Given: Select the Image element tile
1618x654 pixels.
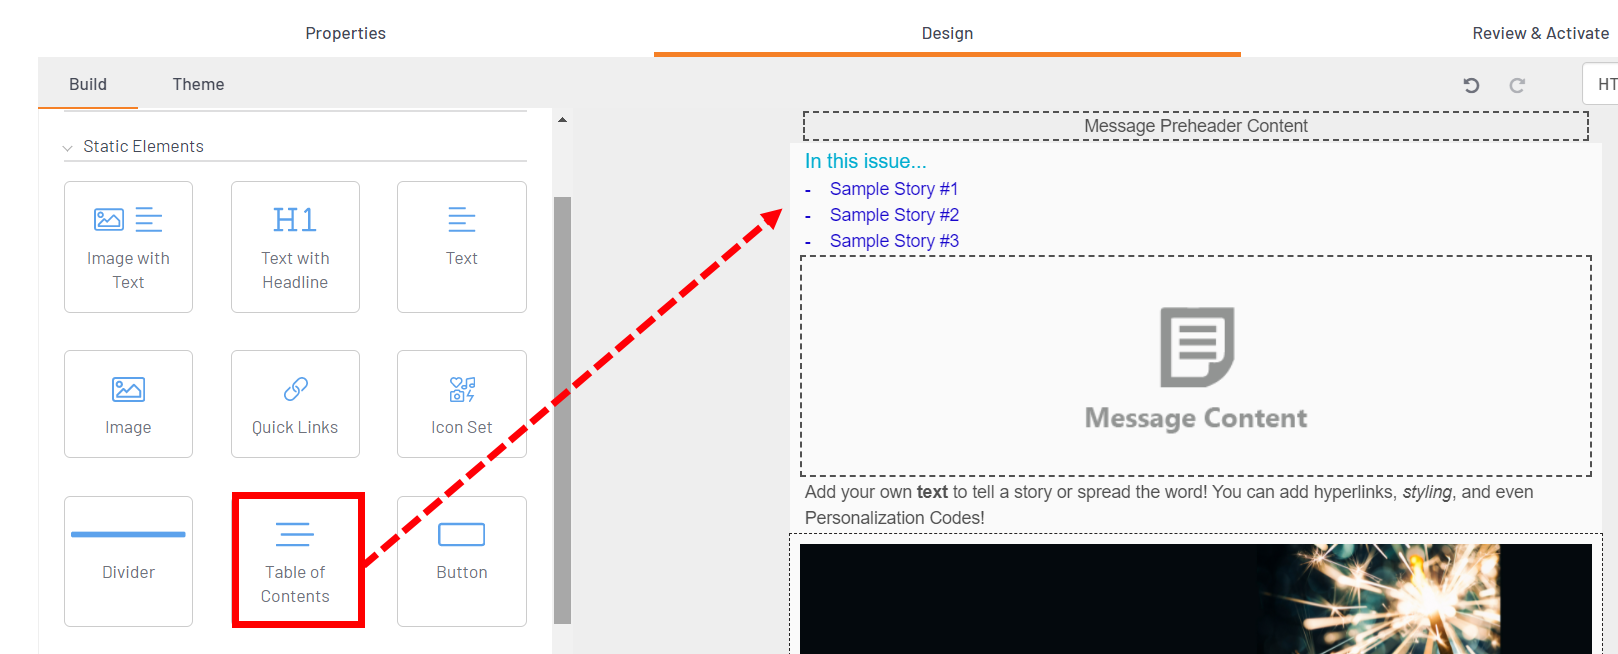Looking at the screenshot, I should 128,404.
